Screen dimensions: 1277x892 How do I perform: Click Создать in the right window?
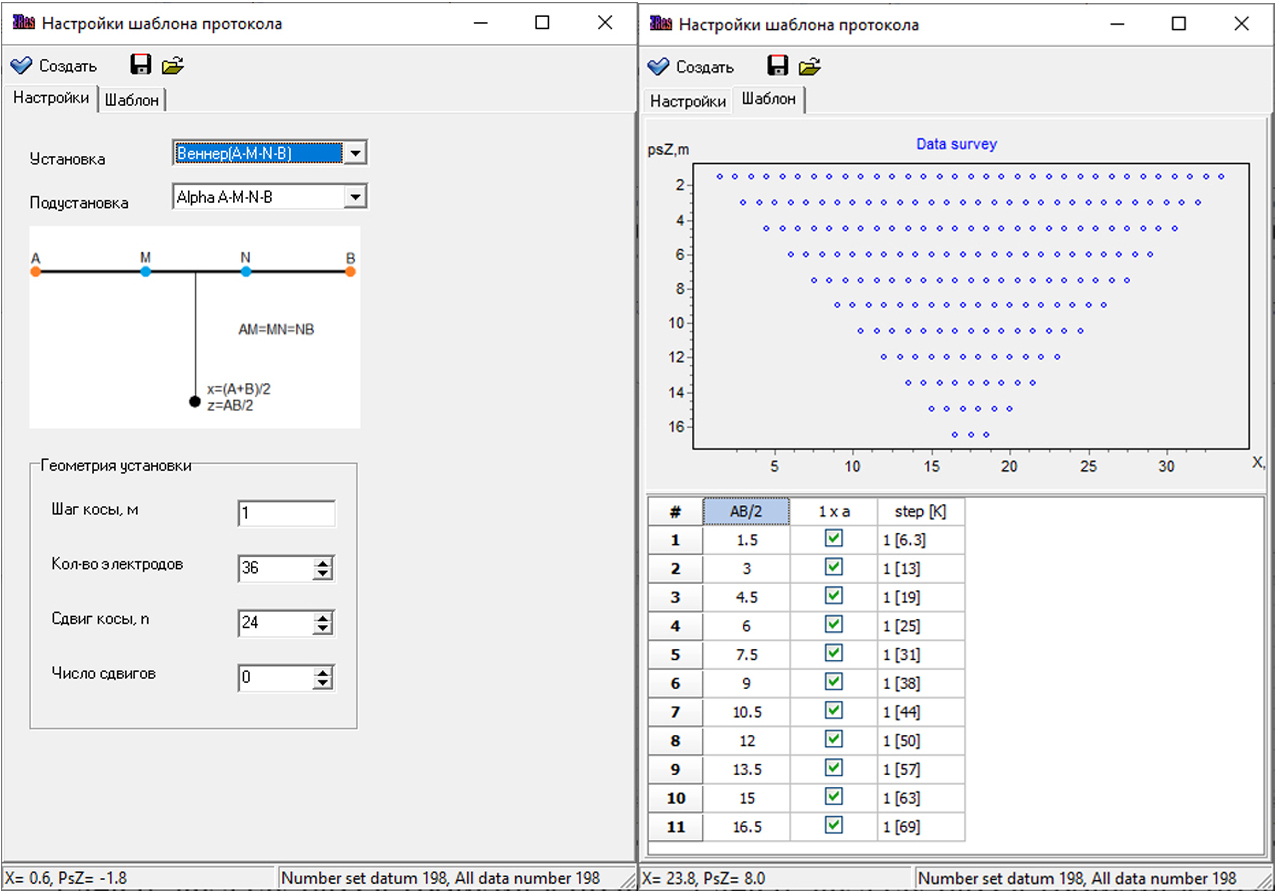pos(691,67)
